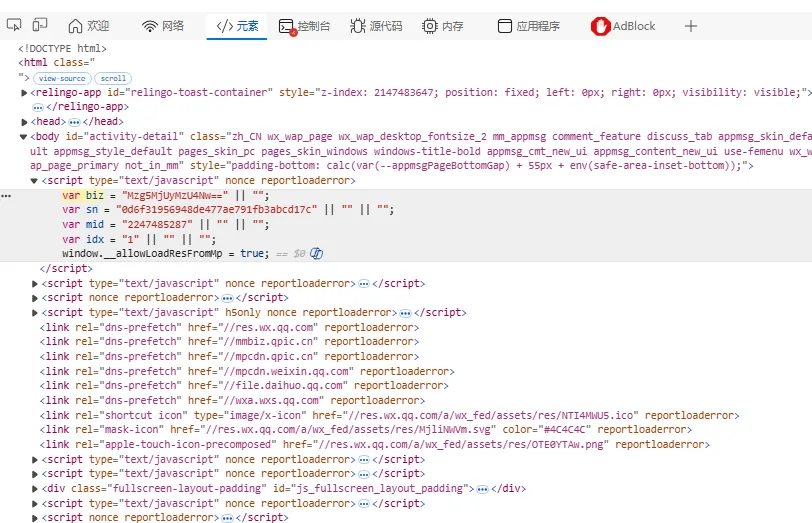Viewport: 812px width, 523px height.
Task: Select the link with href //mpcdn.qpic.cn
Action: coord(229,356)
